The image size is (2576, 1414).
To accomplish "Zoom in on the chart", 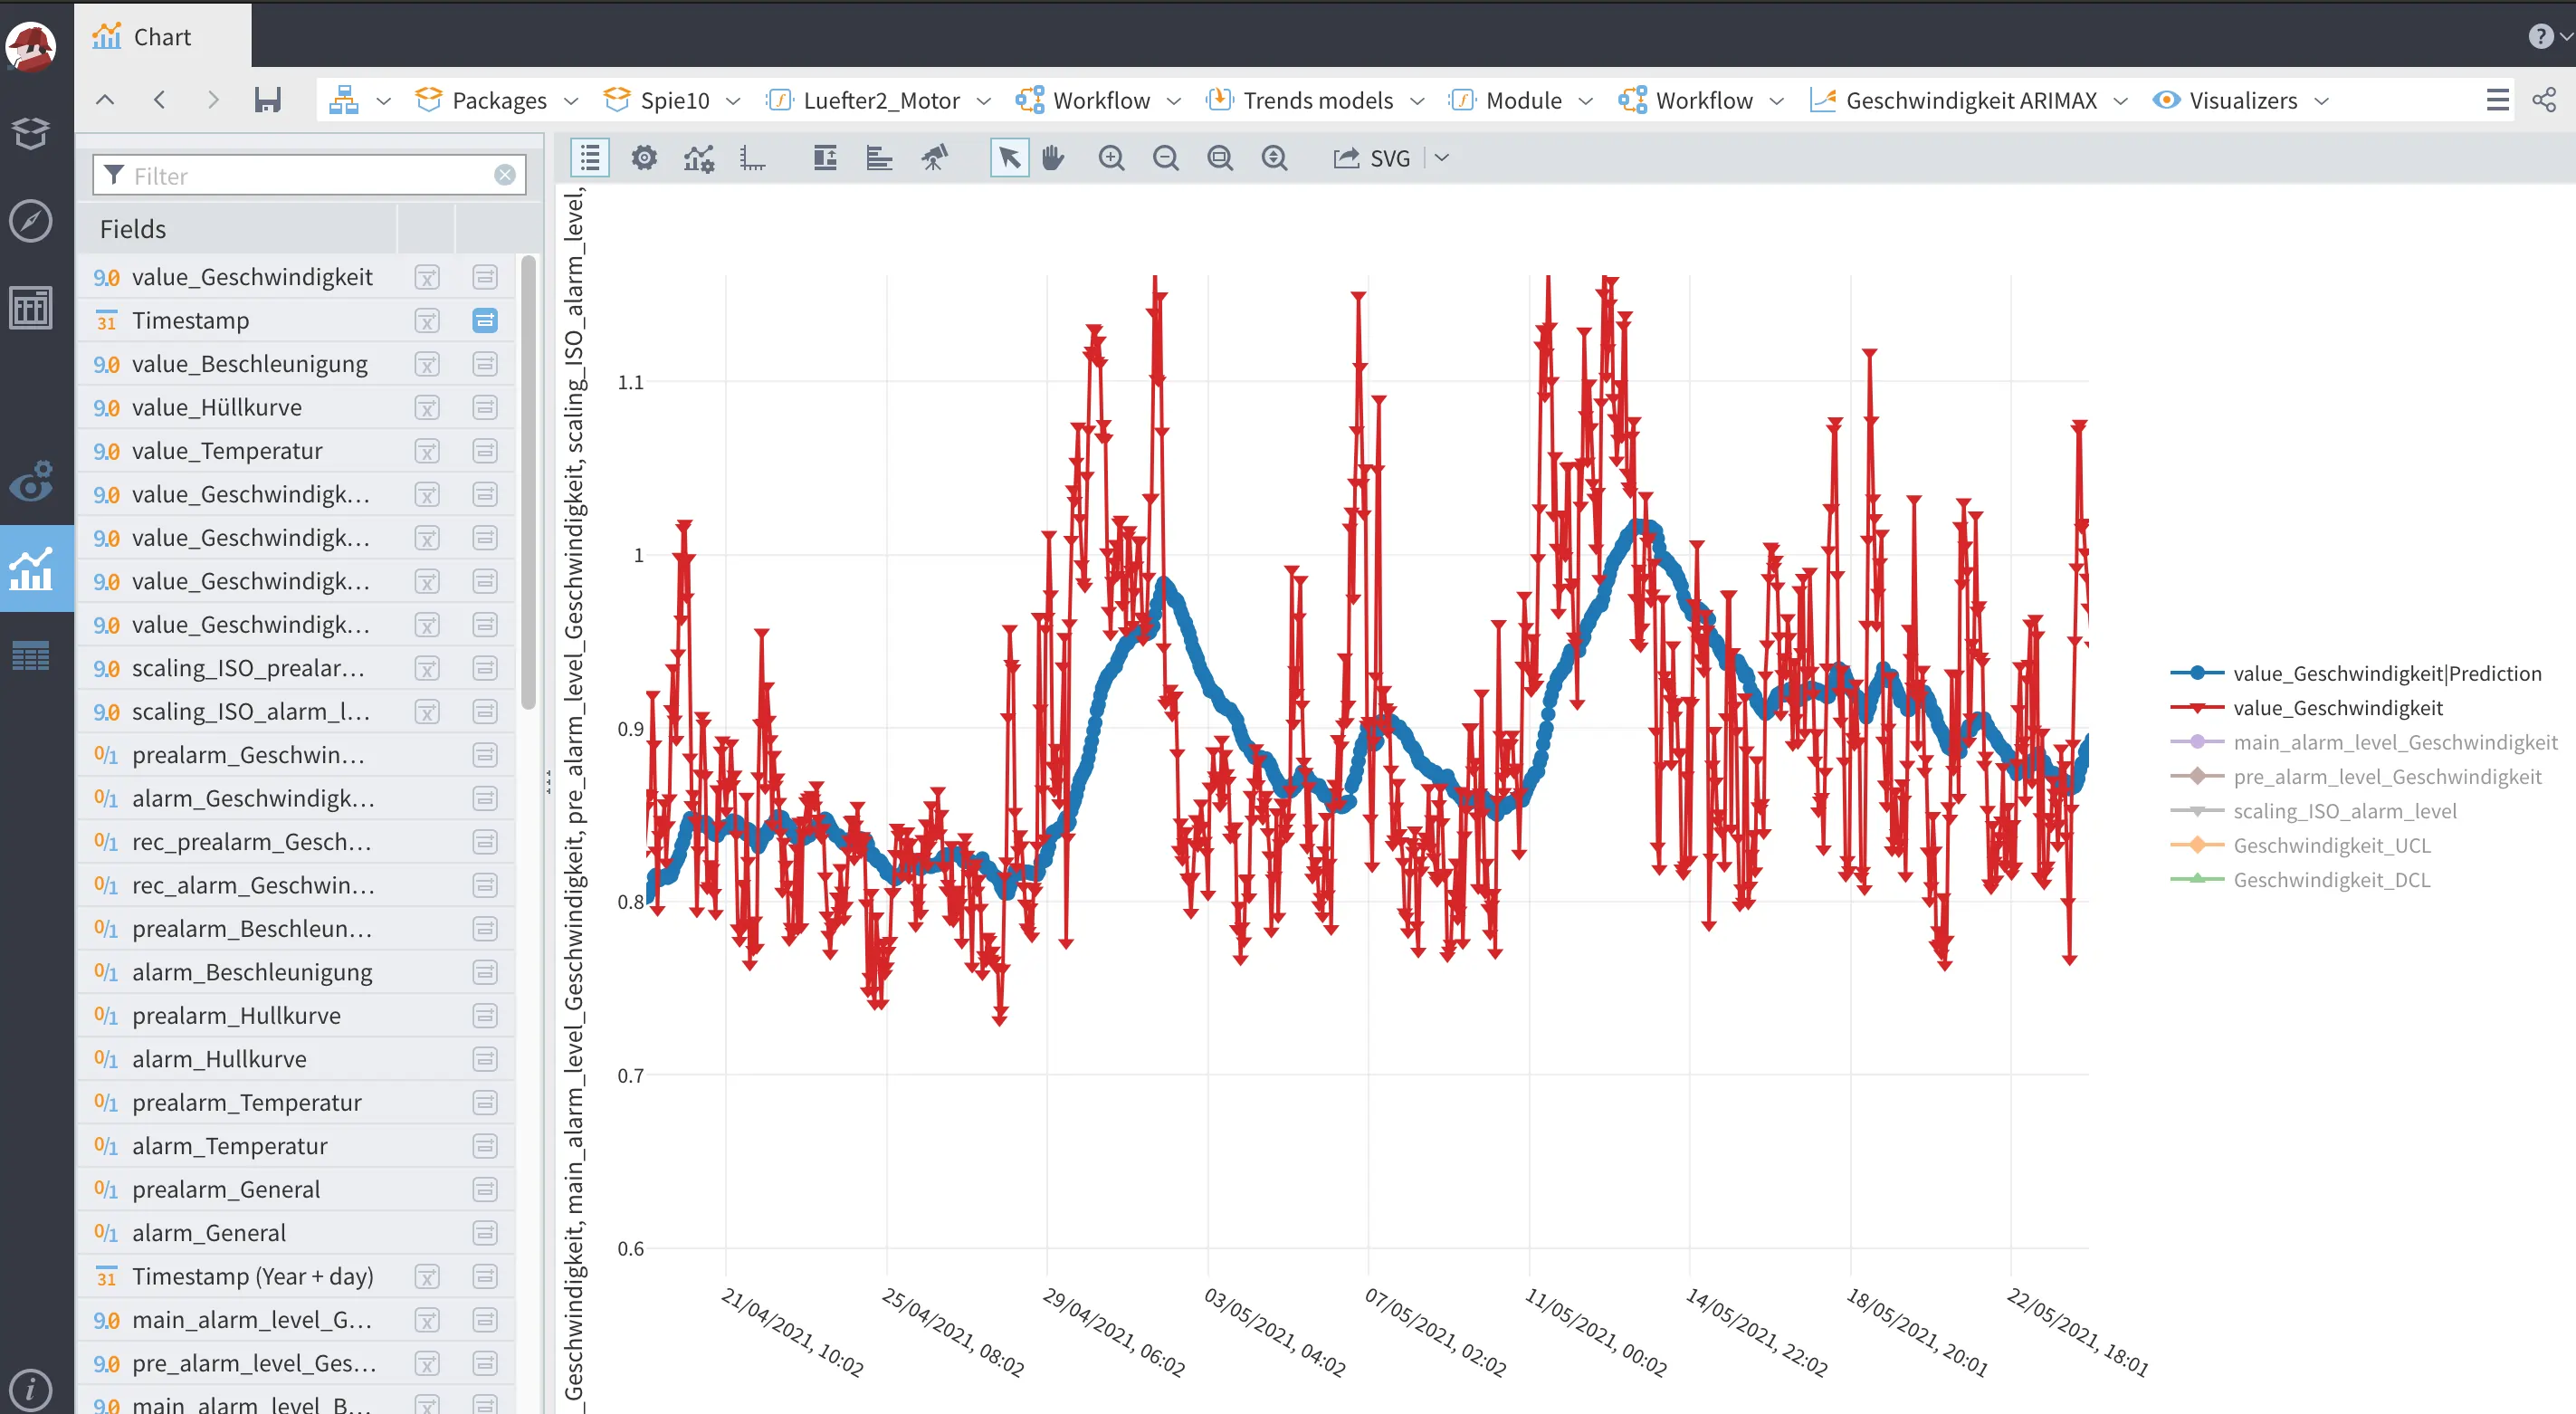I will click(1111, 158).
